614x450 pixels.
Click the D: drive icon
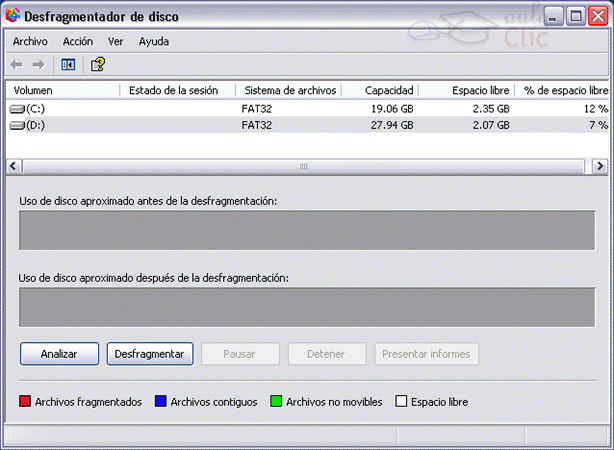[17, 125]
